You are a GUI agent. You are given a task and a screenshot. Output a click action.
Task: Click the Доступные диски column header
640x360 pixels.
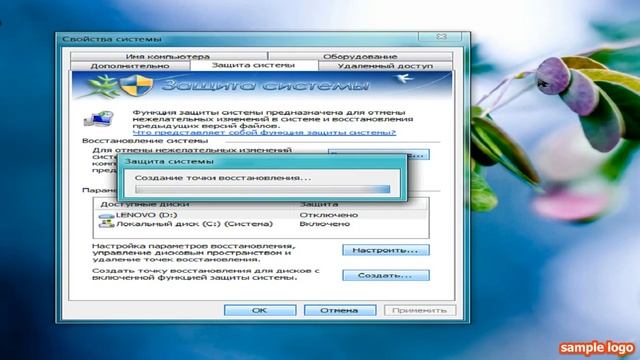[x=144, y=204]
